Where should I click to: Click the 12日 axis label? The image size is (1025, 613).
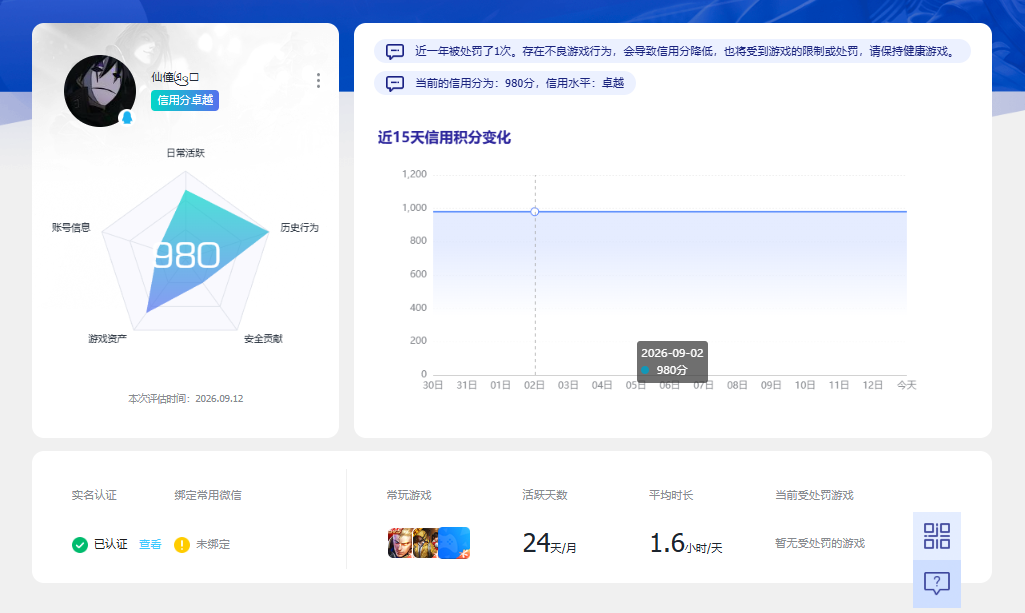pyautogui.click(x=873, y=386)
